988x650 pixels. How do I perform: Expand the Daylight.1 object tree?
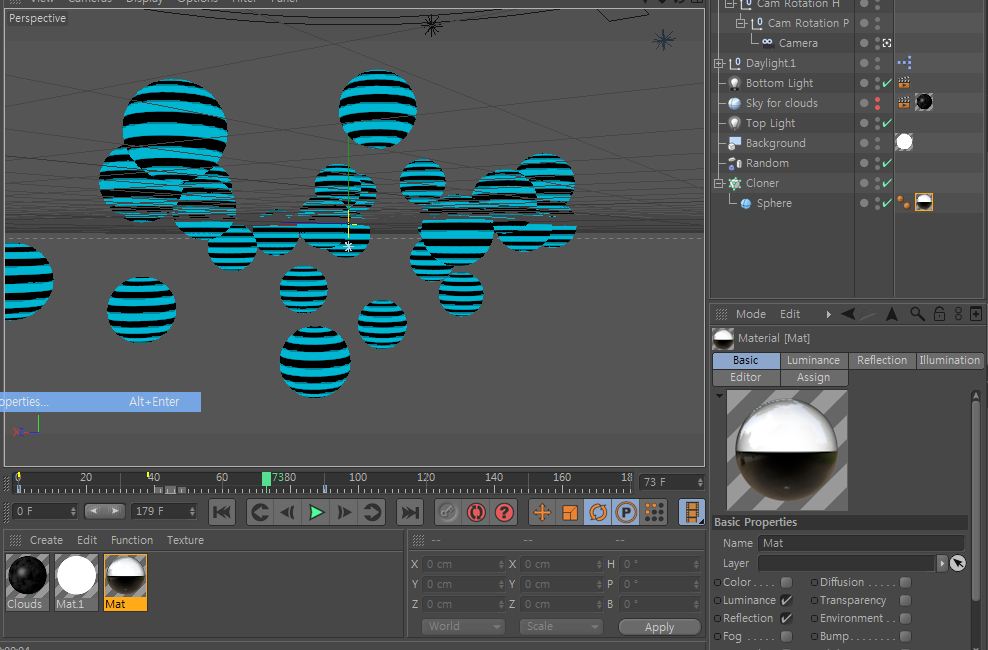(718, 63)
